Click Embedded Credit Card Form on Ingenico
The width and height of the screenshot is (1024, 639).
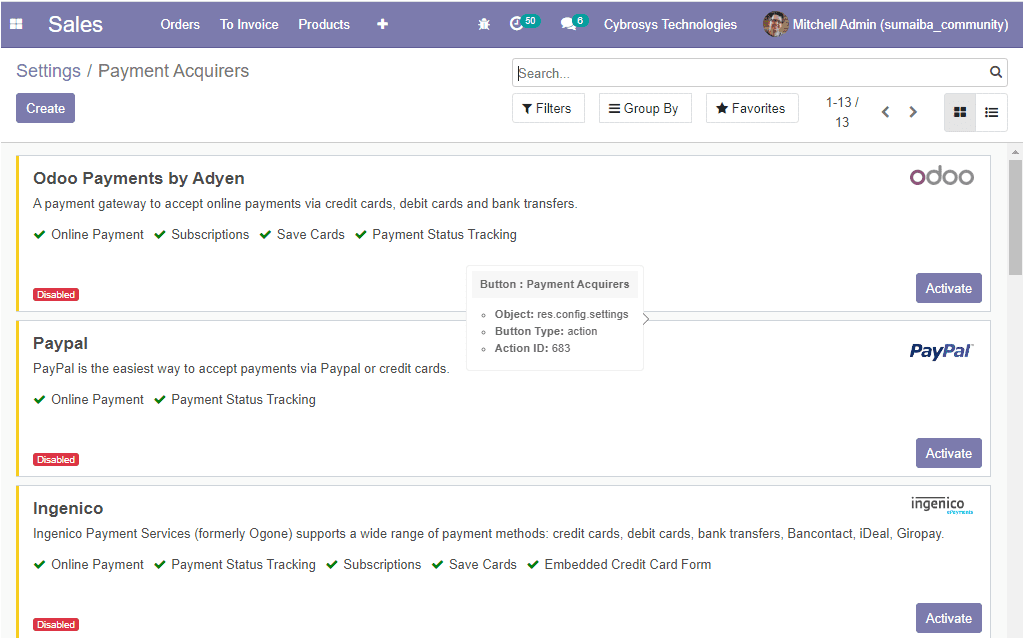click(628, 565)
